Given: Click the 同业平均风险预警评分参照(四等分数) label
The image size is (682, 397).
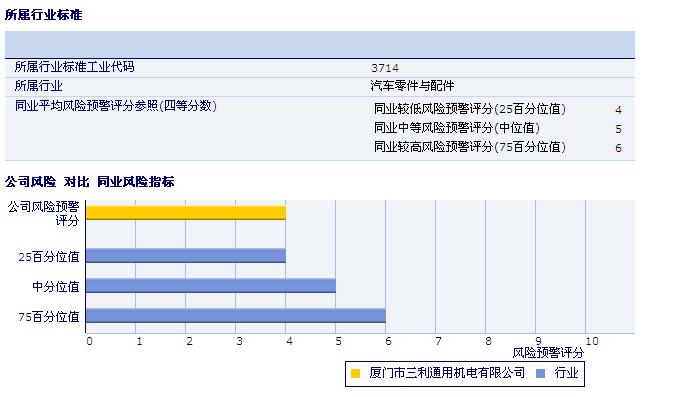Looking at the screenshot, I should tap(116, 106).
